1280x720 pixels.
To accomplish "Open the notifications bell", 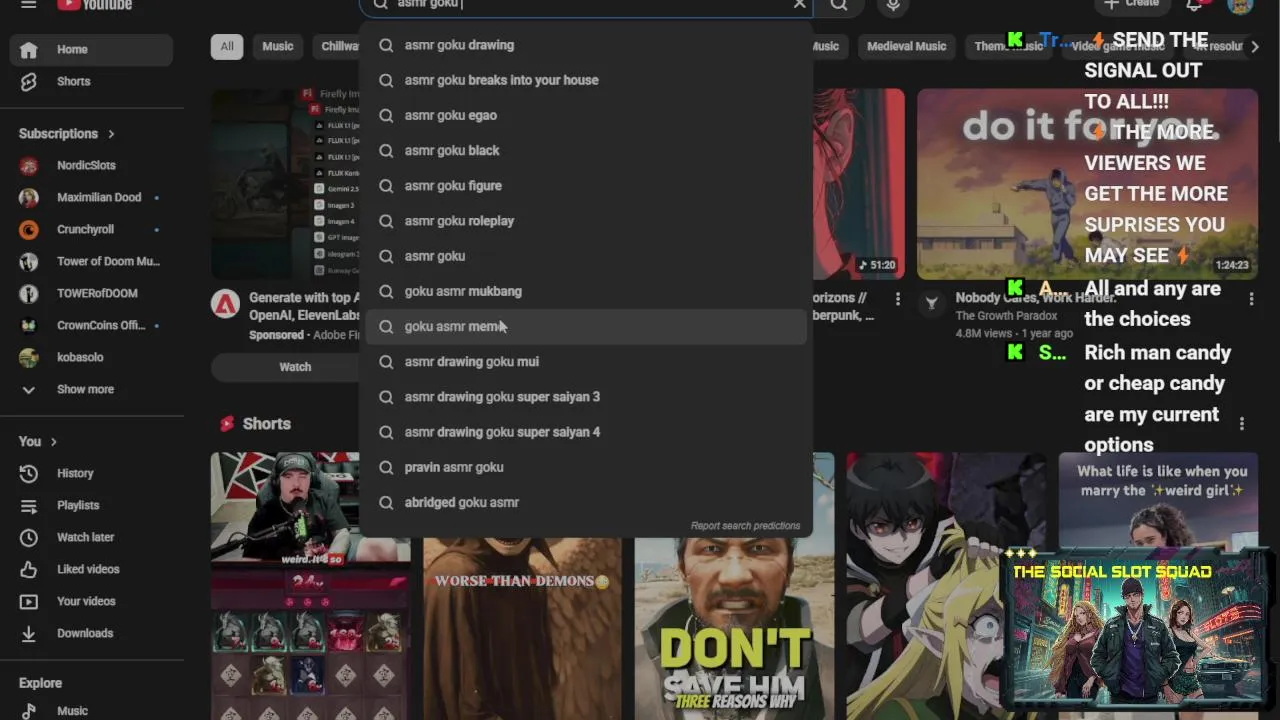I will pyautogui.click(x=1194, y=4).
